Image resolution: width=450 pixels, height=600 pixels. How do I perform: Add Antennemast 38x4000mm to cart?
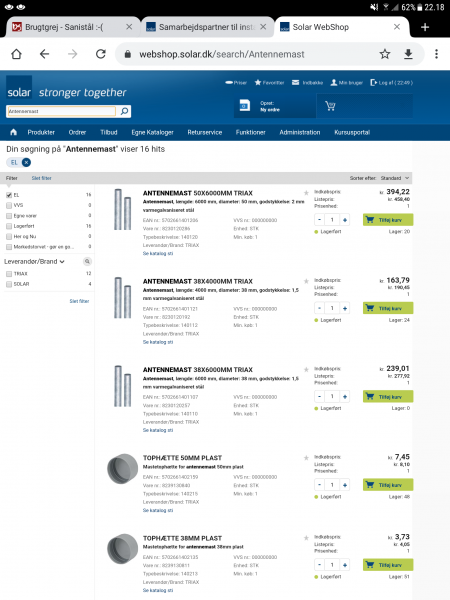(x=388, y=308)
